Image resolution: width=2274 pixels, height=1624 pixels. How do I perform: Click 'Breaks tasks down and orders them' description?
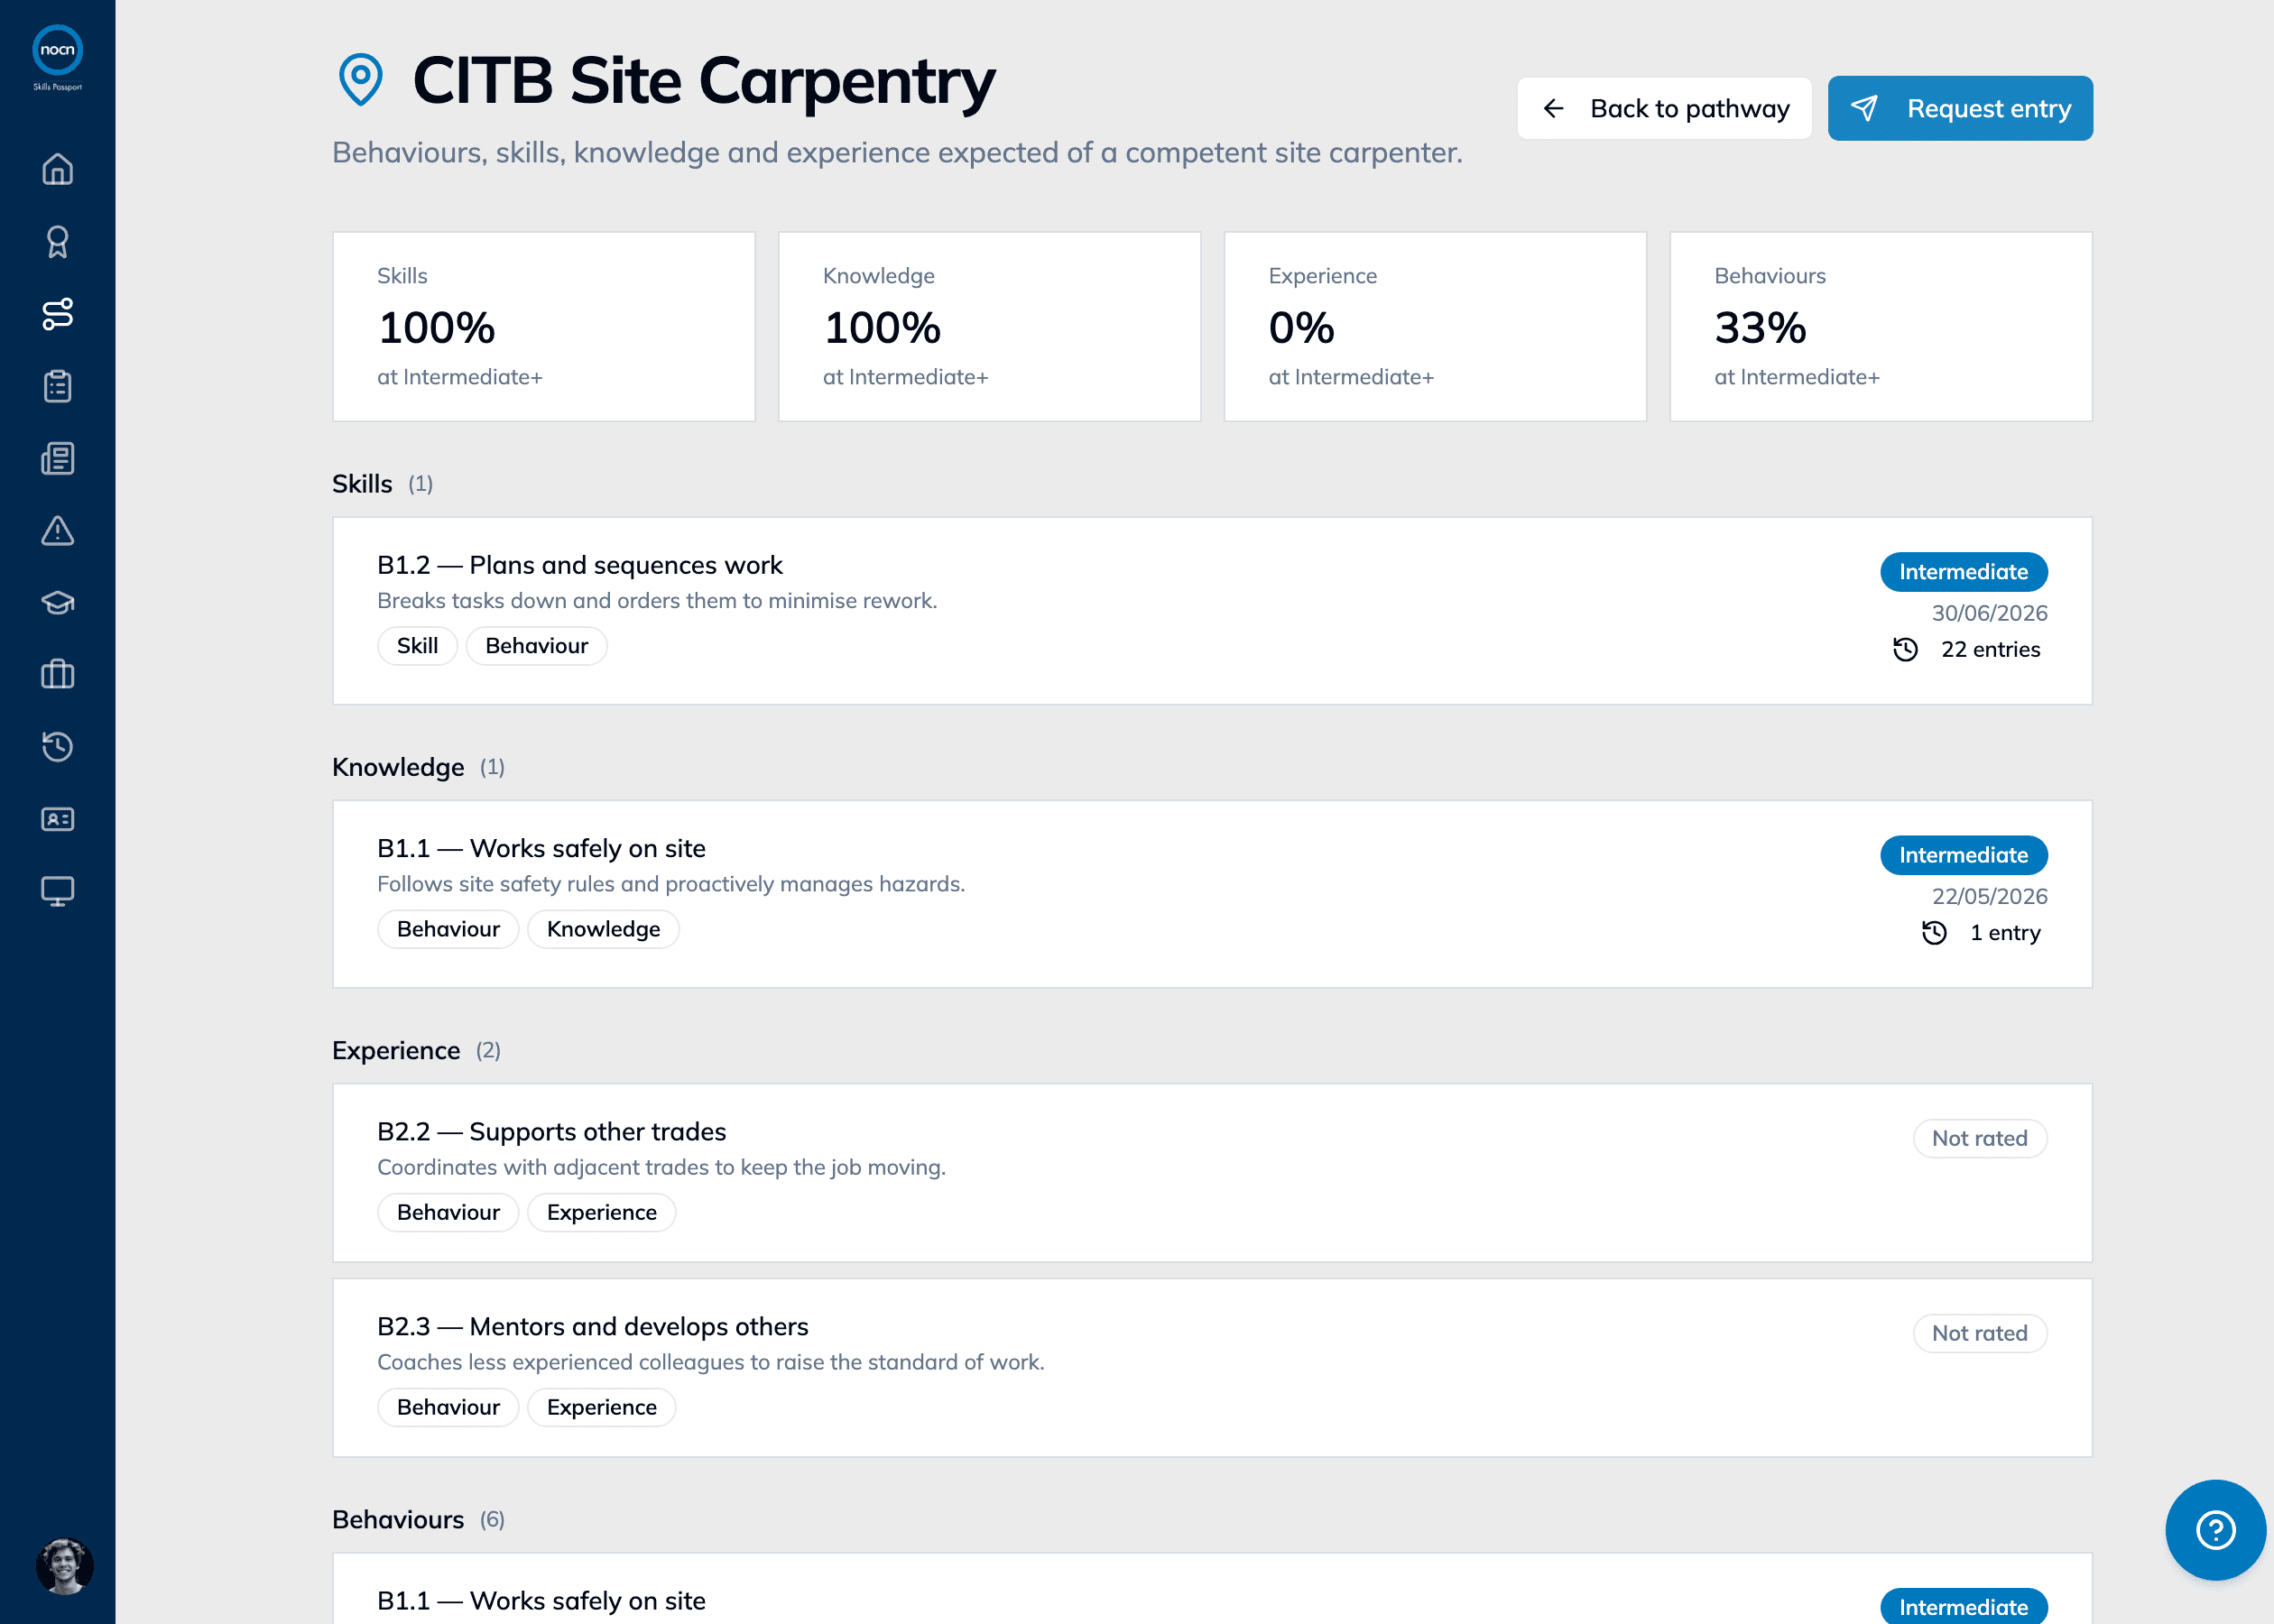657,600
